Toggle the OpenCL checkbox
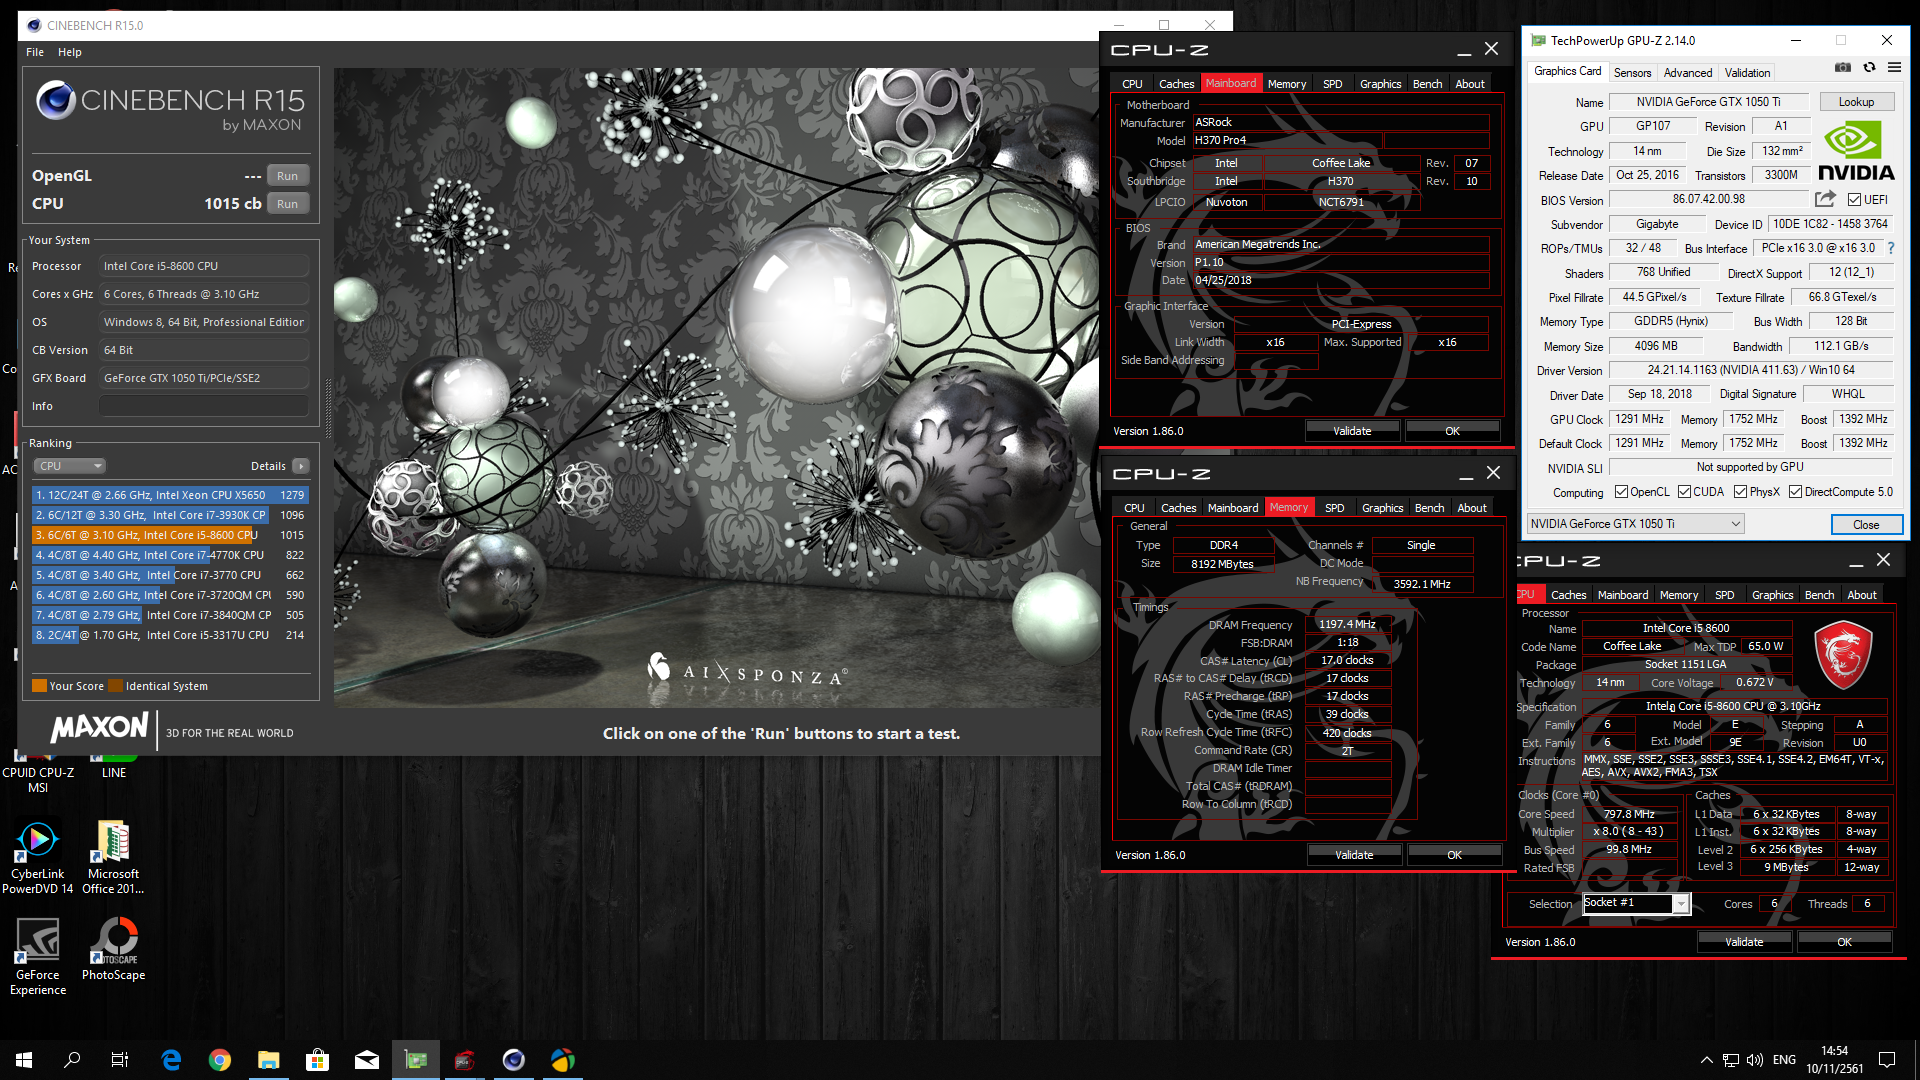 tap(1621, 492)
